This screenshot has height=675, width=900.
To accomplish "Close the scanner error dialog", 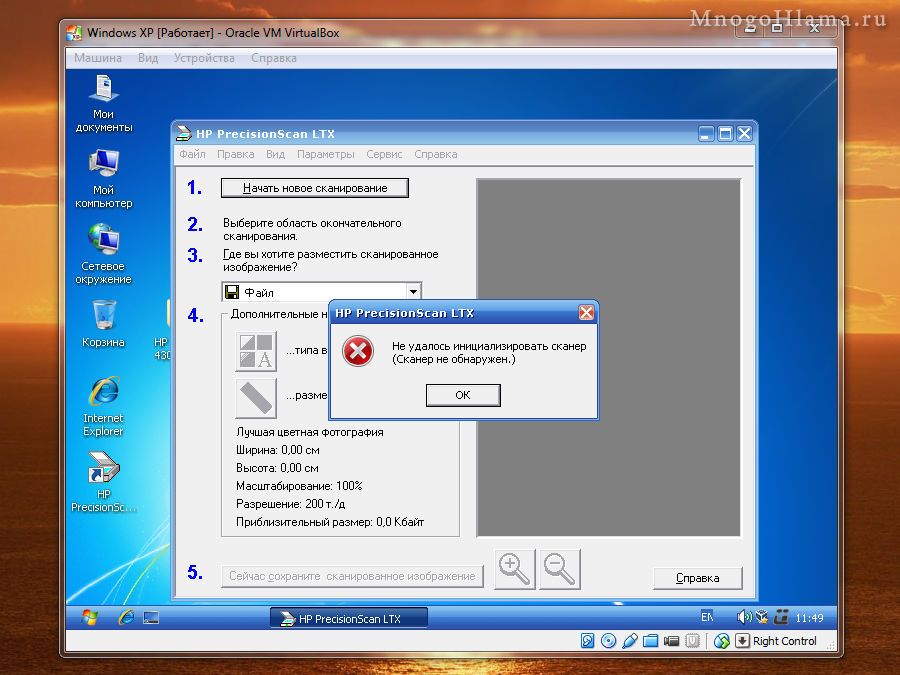I will pos(586,313).
